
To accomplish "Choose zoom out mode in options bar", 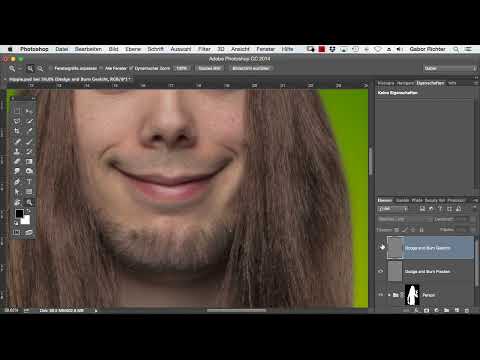I will 40,68.
